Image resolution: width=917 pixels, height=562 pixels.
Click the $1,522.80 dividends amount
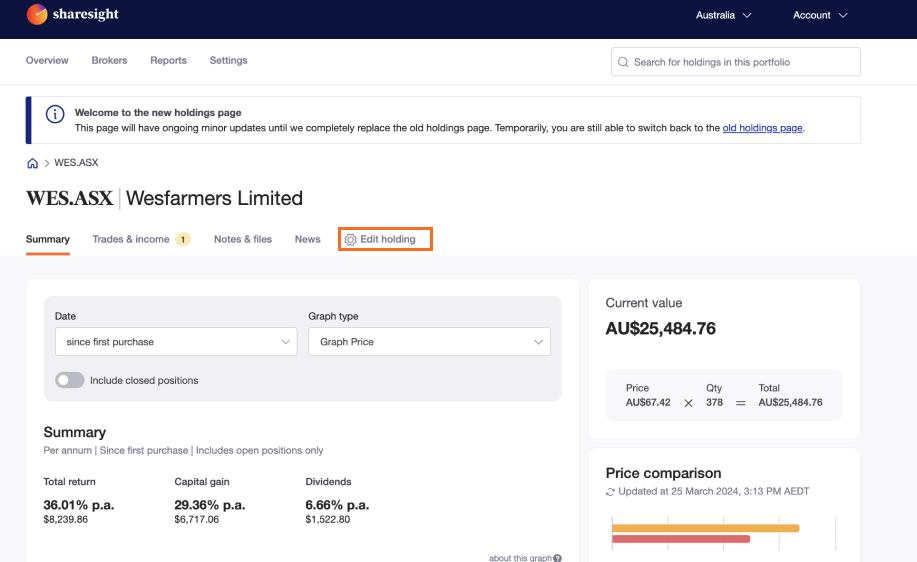[x=328, y=519]
